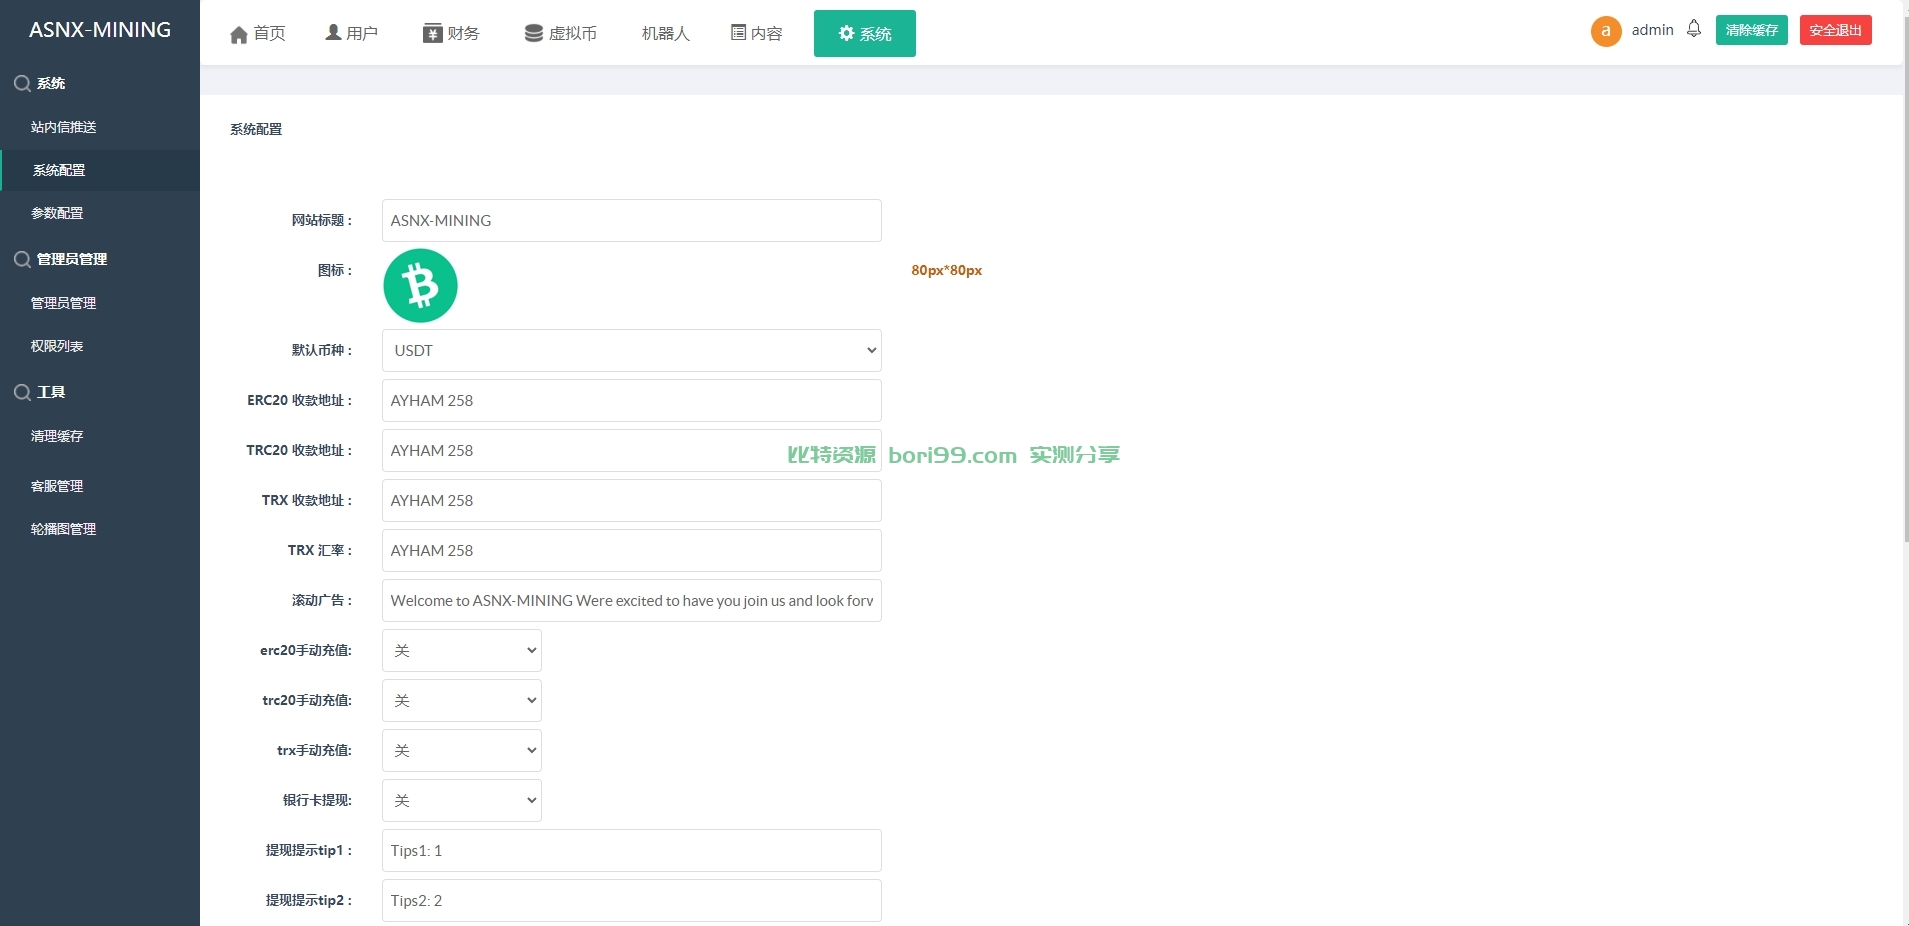This screenshot has width=1909, height=926.
Task: Click the user silhouette icon beside 用户
Action: 334,33
